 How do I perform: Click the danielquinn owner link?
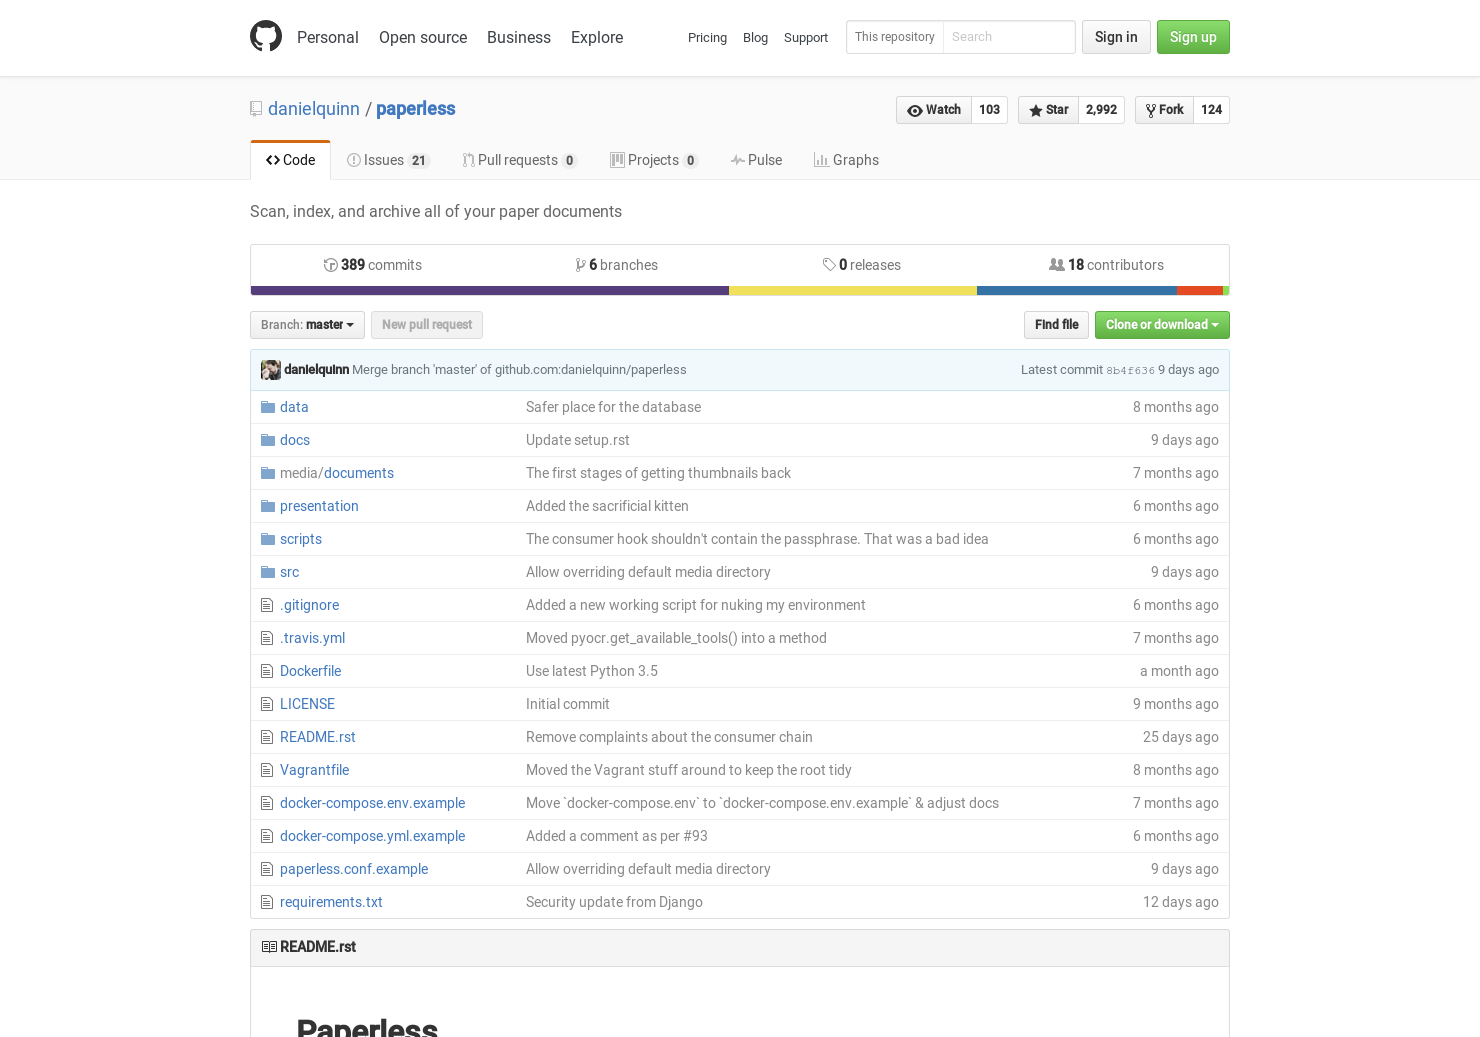pyautogui.click(x=314, y=109)
